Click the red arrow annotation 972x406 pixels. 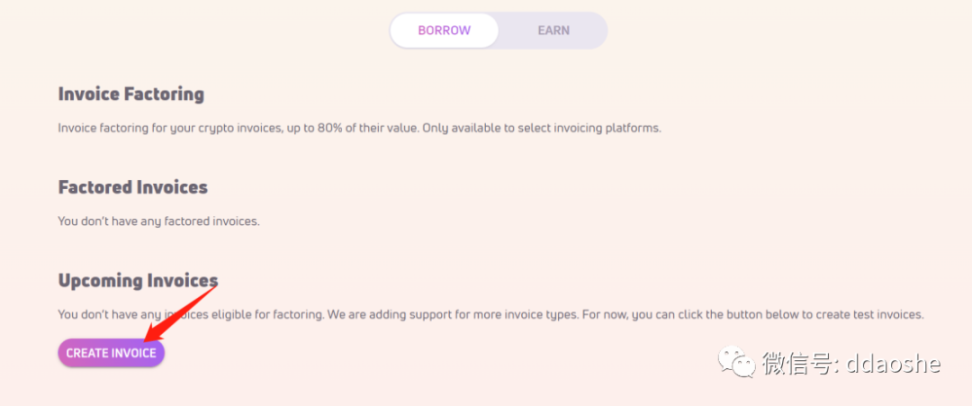pyautogui.click(x=181, y=315)
